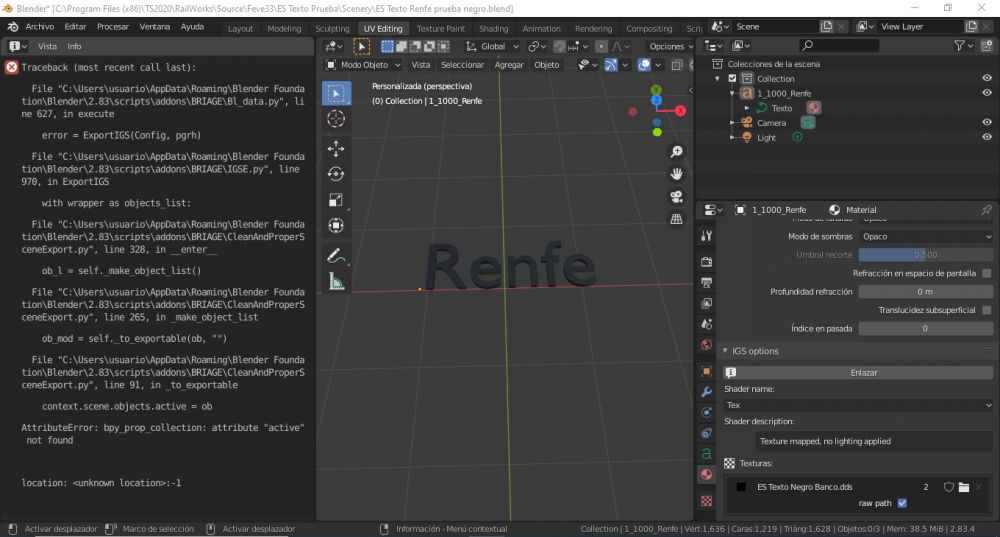The width and height of the screenshot is (1000, 537).
Task: Click the Enlazar button
Action: pyautogui.click(x=858, y=372)
